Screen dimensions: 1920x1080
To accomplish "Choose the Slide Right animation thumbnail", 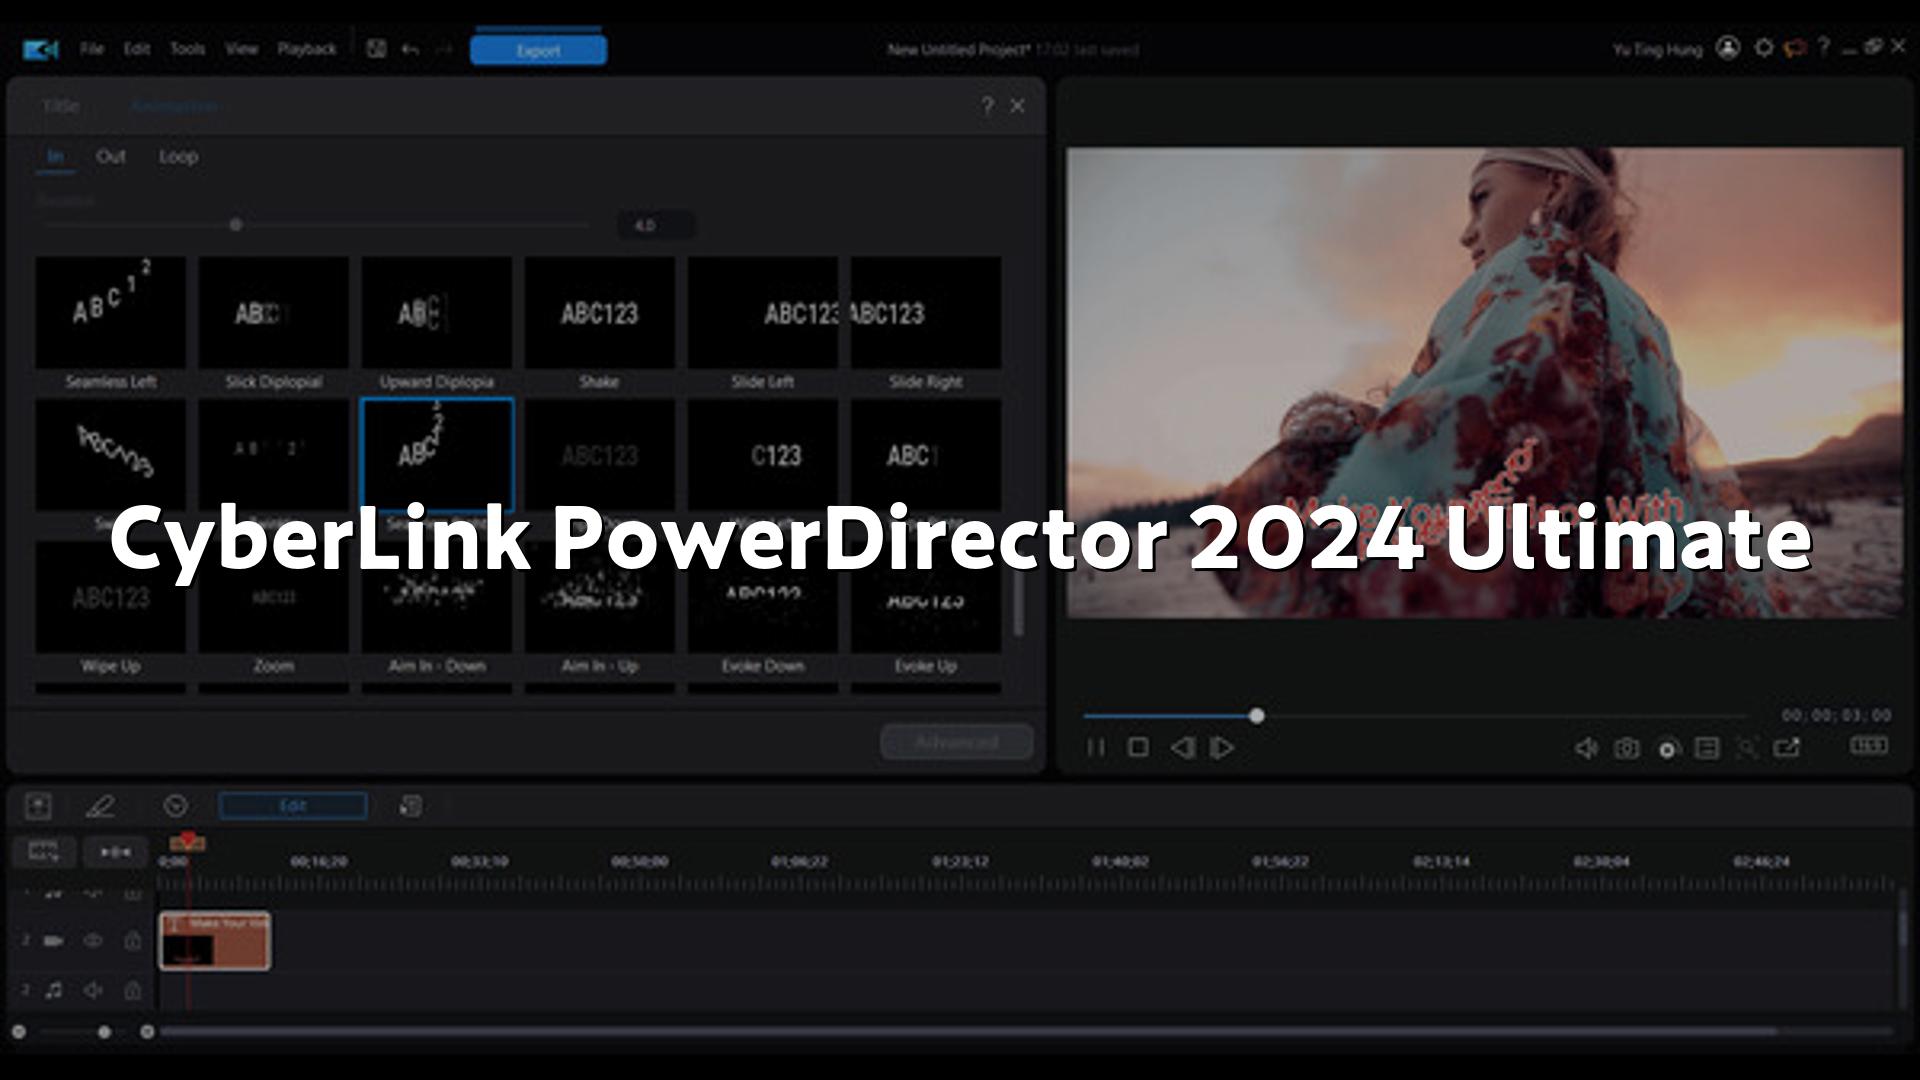I will [x=926, y=312].
